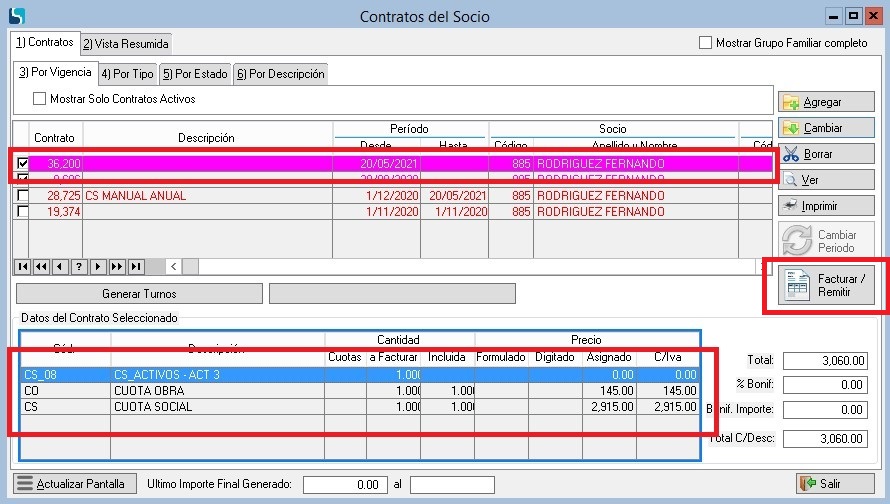Open the Ver magnifier button
The image size is (890, 504).
click(825, 180)
